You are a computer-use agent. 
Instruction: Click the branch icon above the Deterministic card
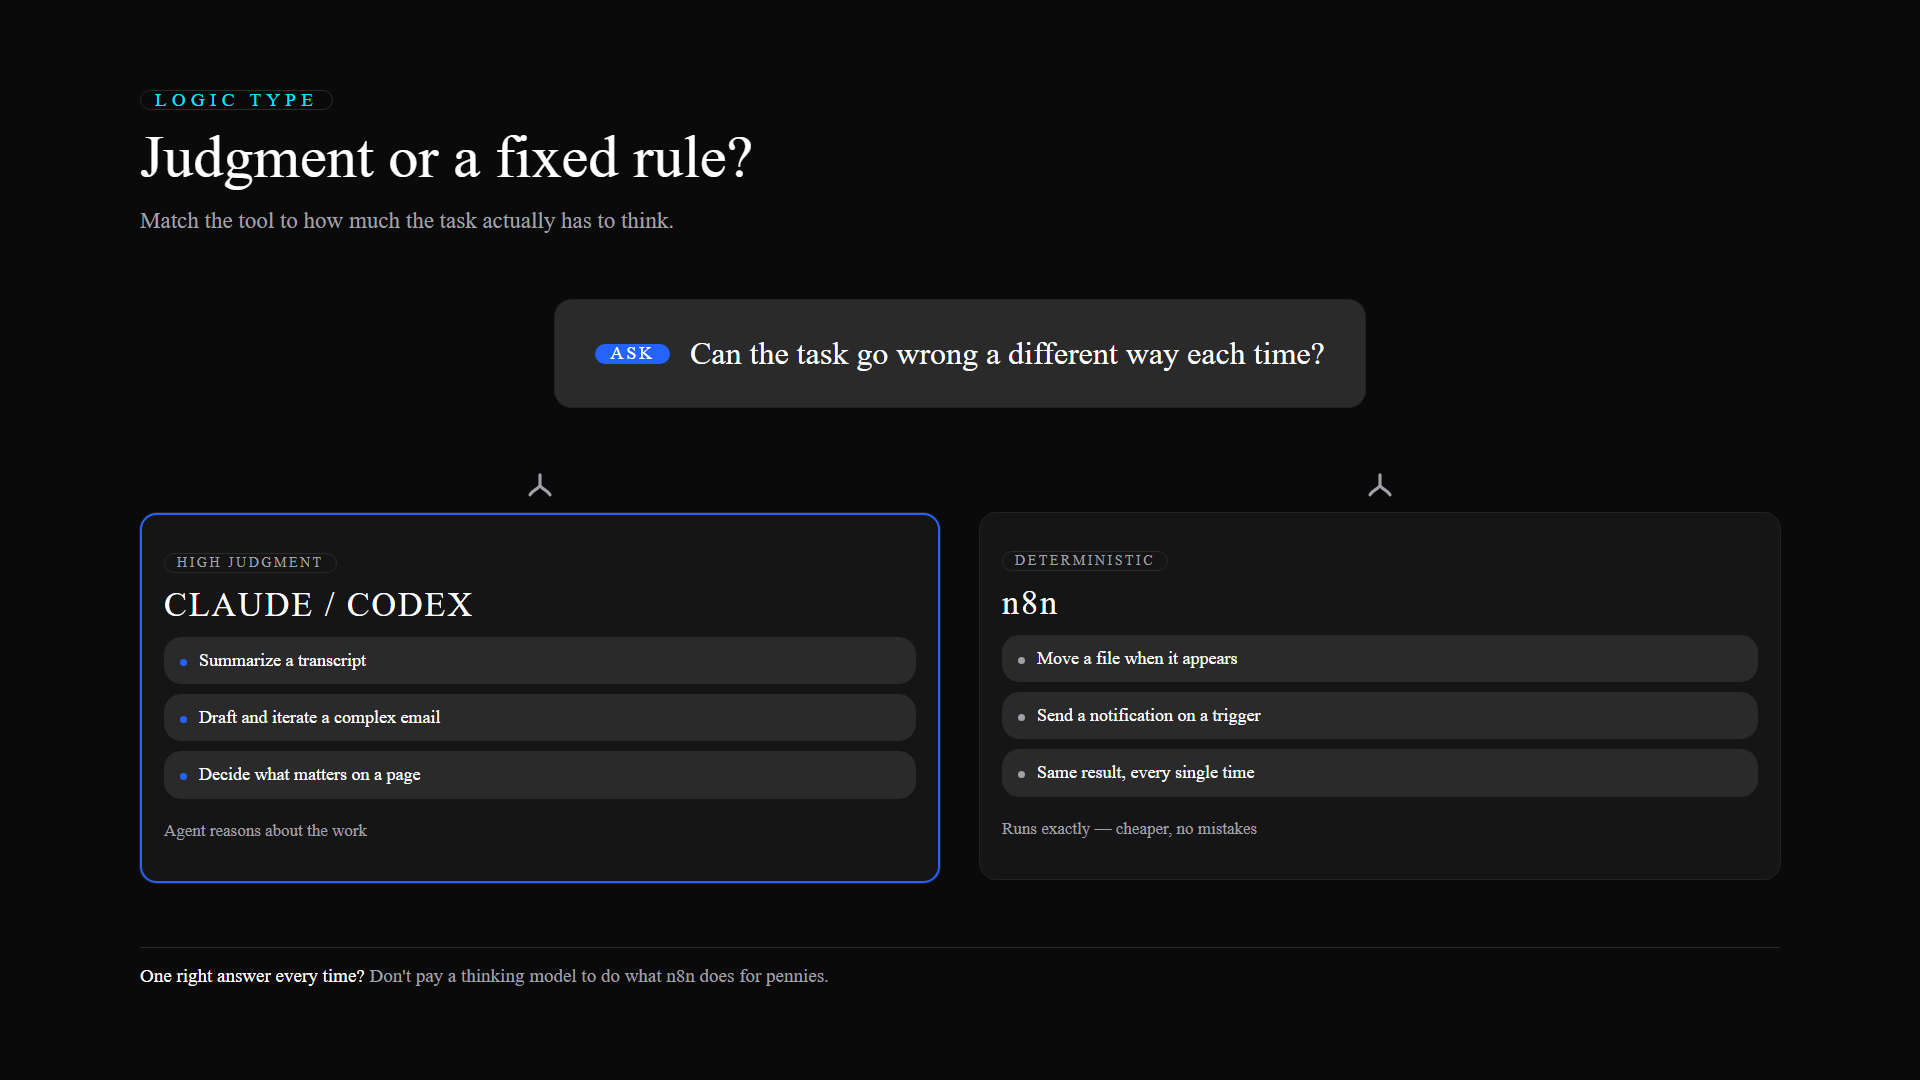pos(1380,486)
